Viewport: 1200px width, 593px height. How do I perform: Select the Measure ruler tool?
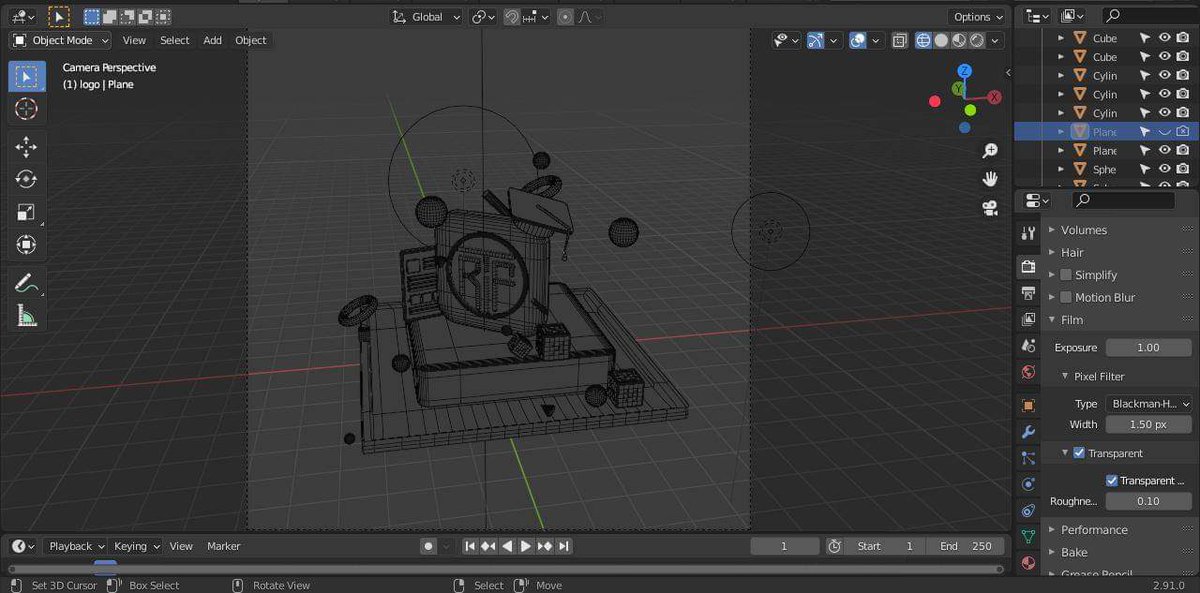(x=27, y=315)
